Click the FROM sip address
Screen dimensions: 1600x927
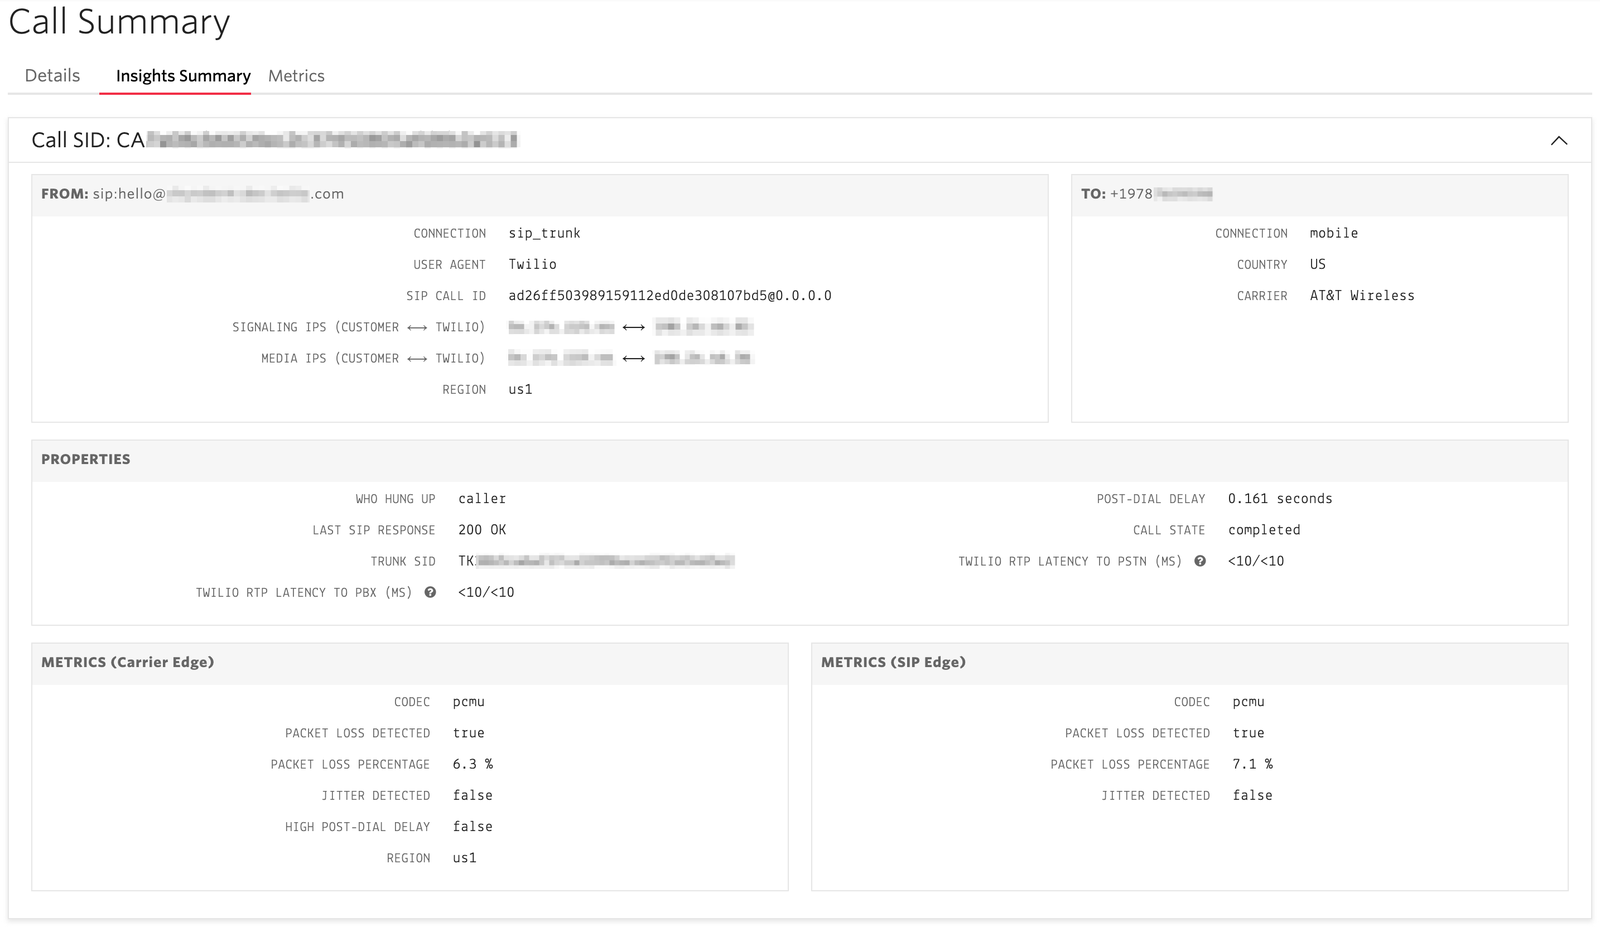pyautogui.click(x=220, y=193)
